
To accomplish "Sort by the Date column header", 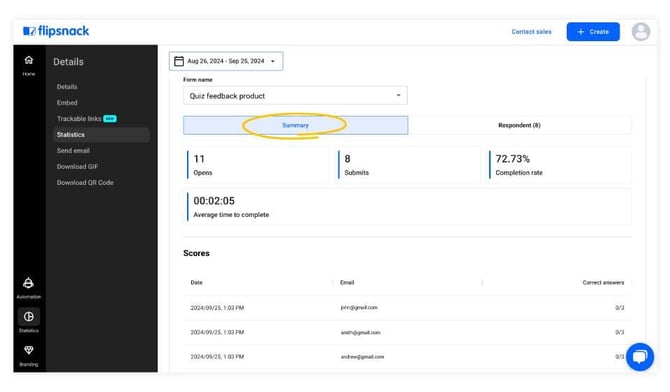I will coord(197,283).
